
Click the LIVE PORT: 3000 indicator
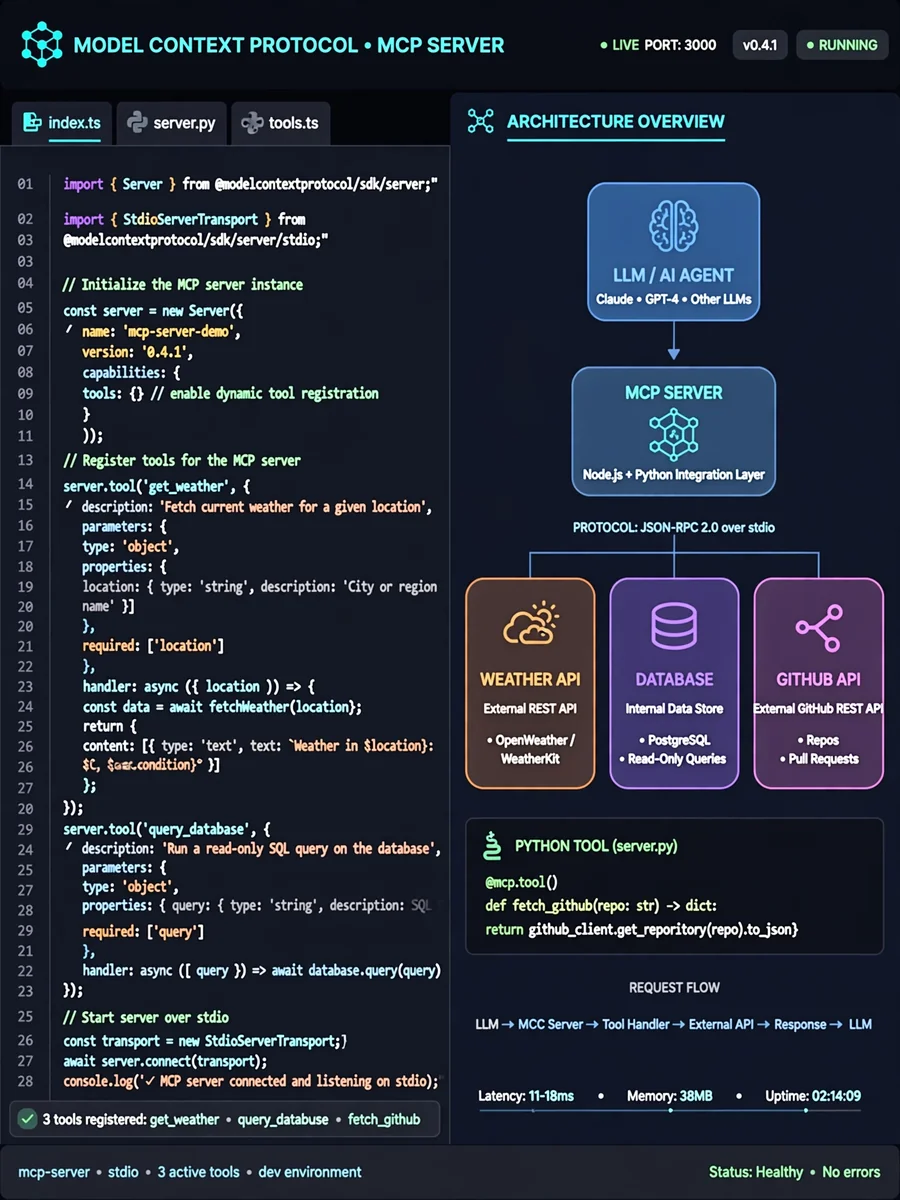pyautogui.click(x=658, y=45)
